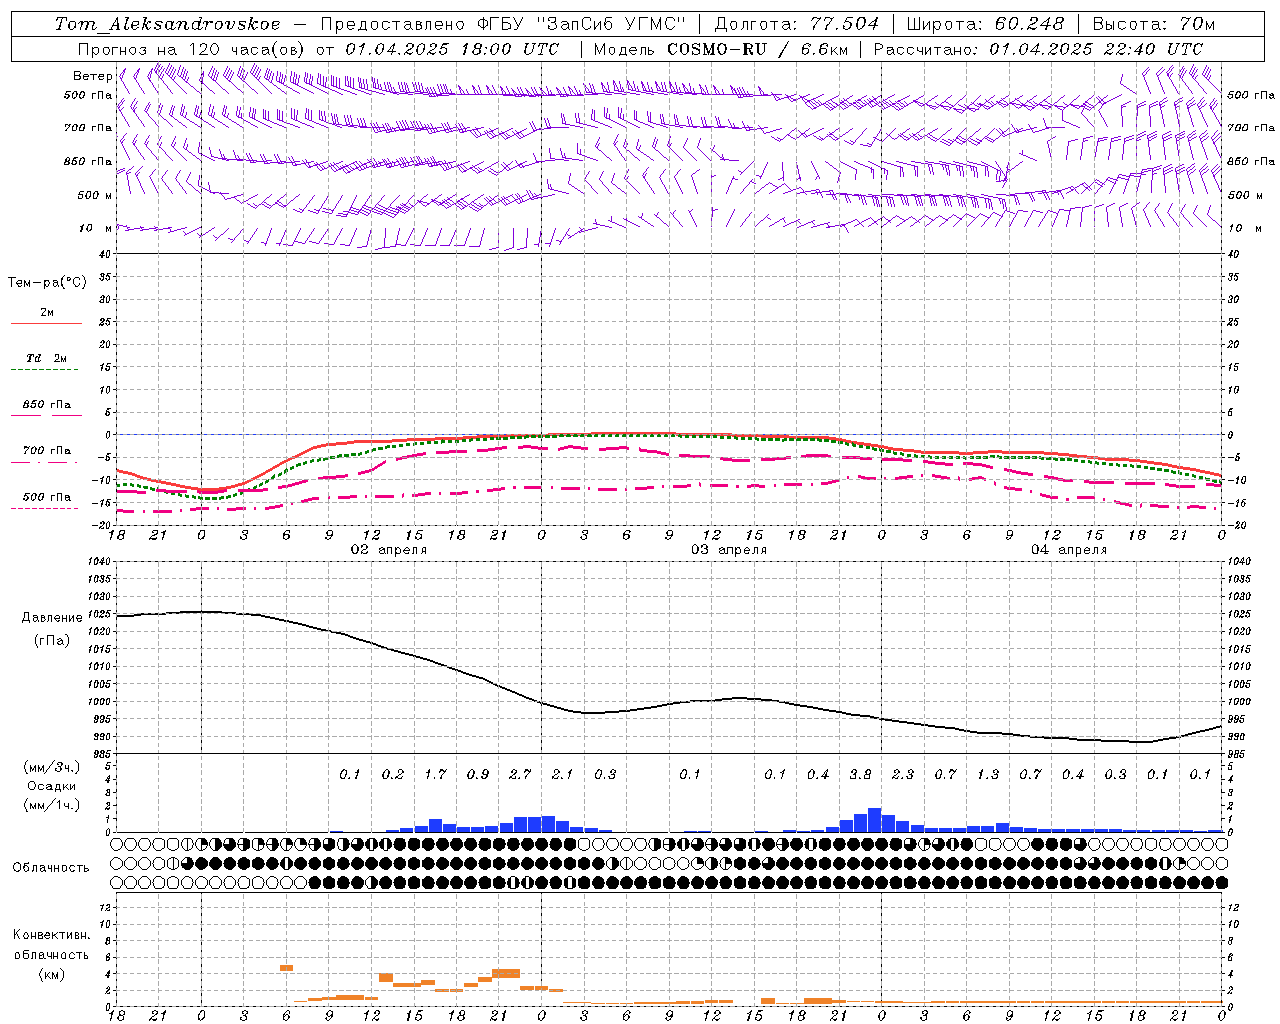Click the forecast start time 01.04.2025 18:00 UTC
This screenshot has height=1024, width=1280.
[452, 49]
